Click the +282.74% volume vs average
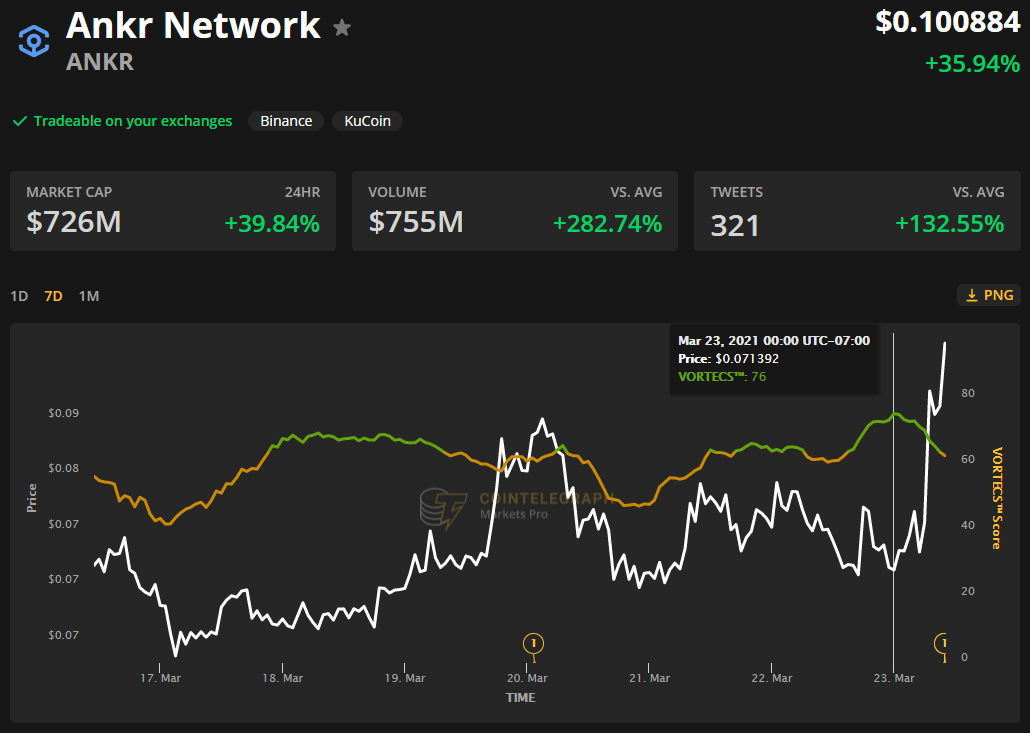This screenshot has height=733, width=1030. tap(607, 224)
